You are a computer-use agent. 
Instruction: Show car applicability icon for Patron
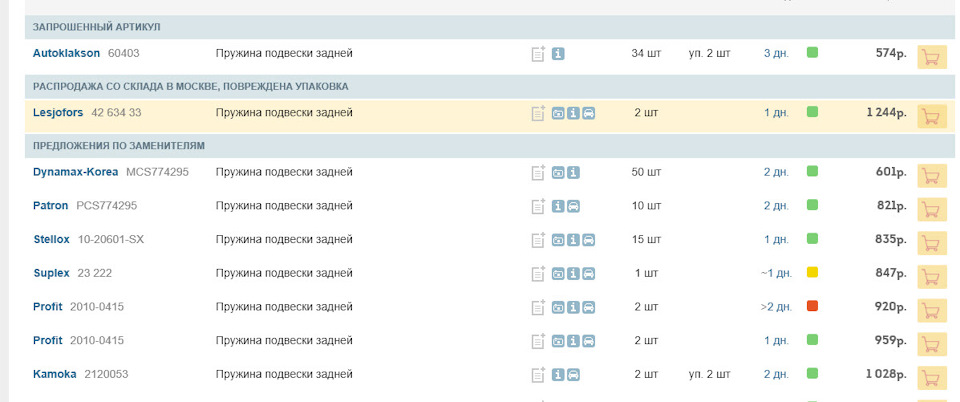pyautogui.click(x=573, y=206)
